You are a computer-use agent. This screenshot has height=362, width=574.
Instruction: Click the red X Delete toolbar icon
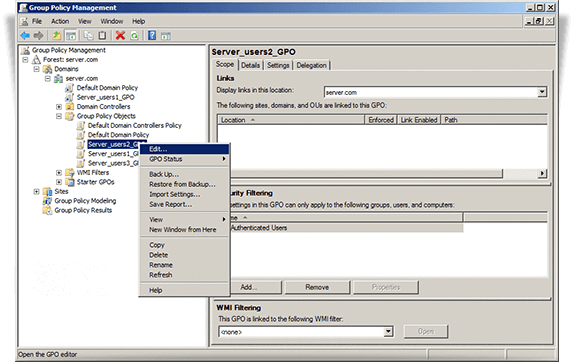click(x=120, y=36)
